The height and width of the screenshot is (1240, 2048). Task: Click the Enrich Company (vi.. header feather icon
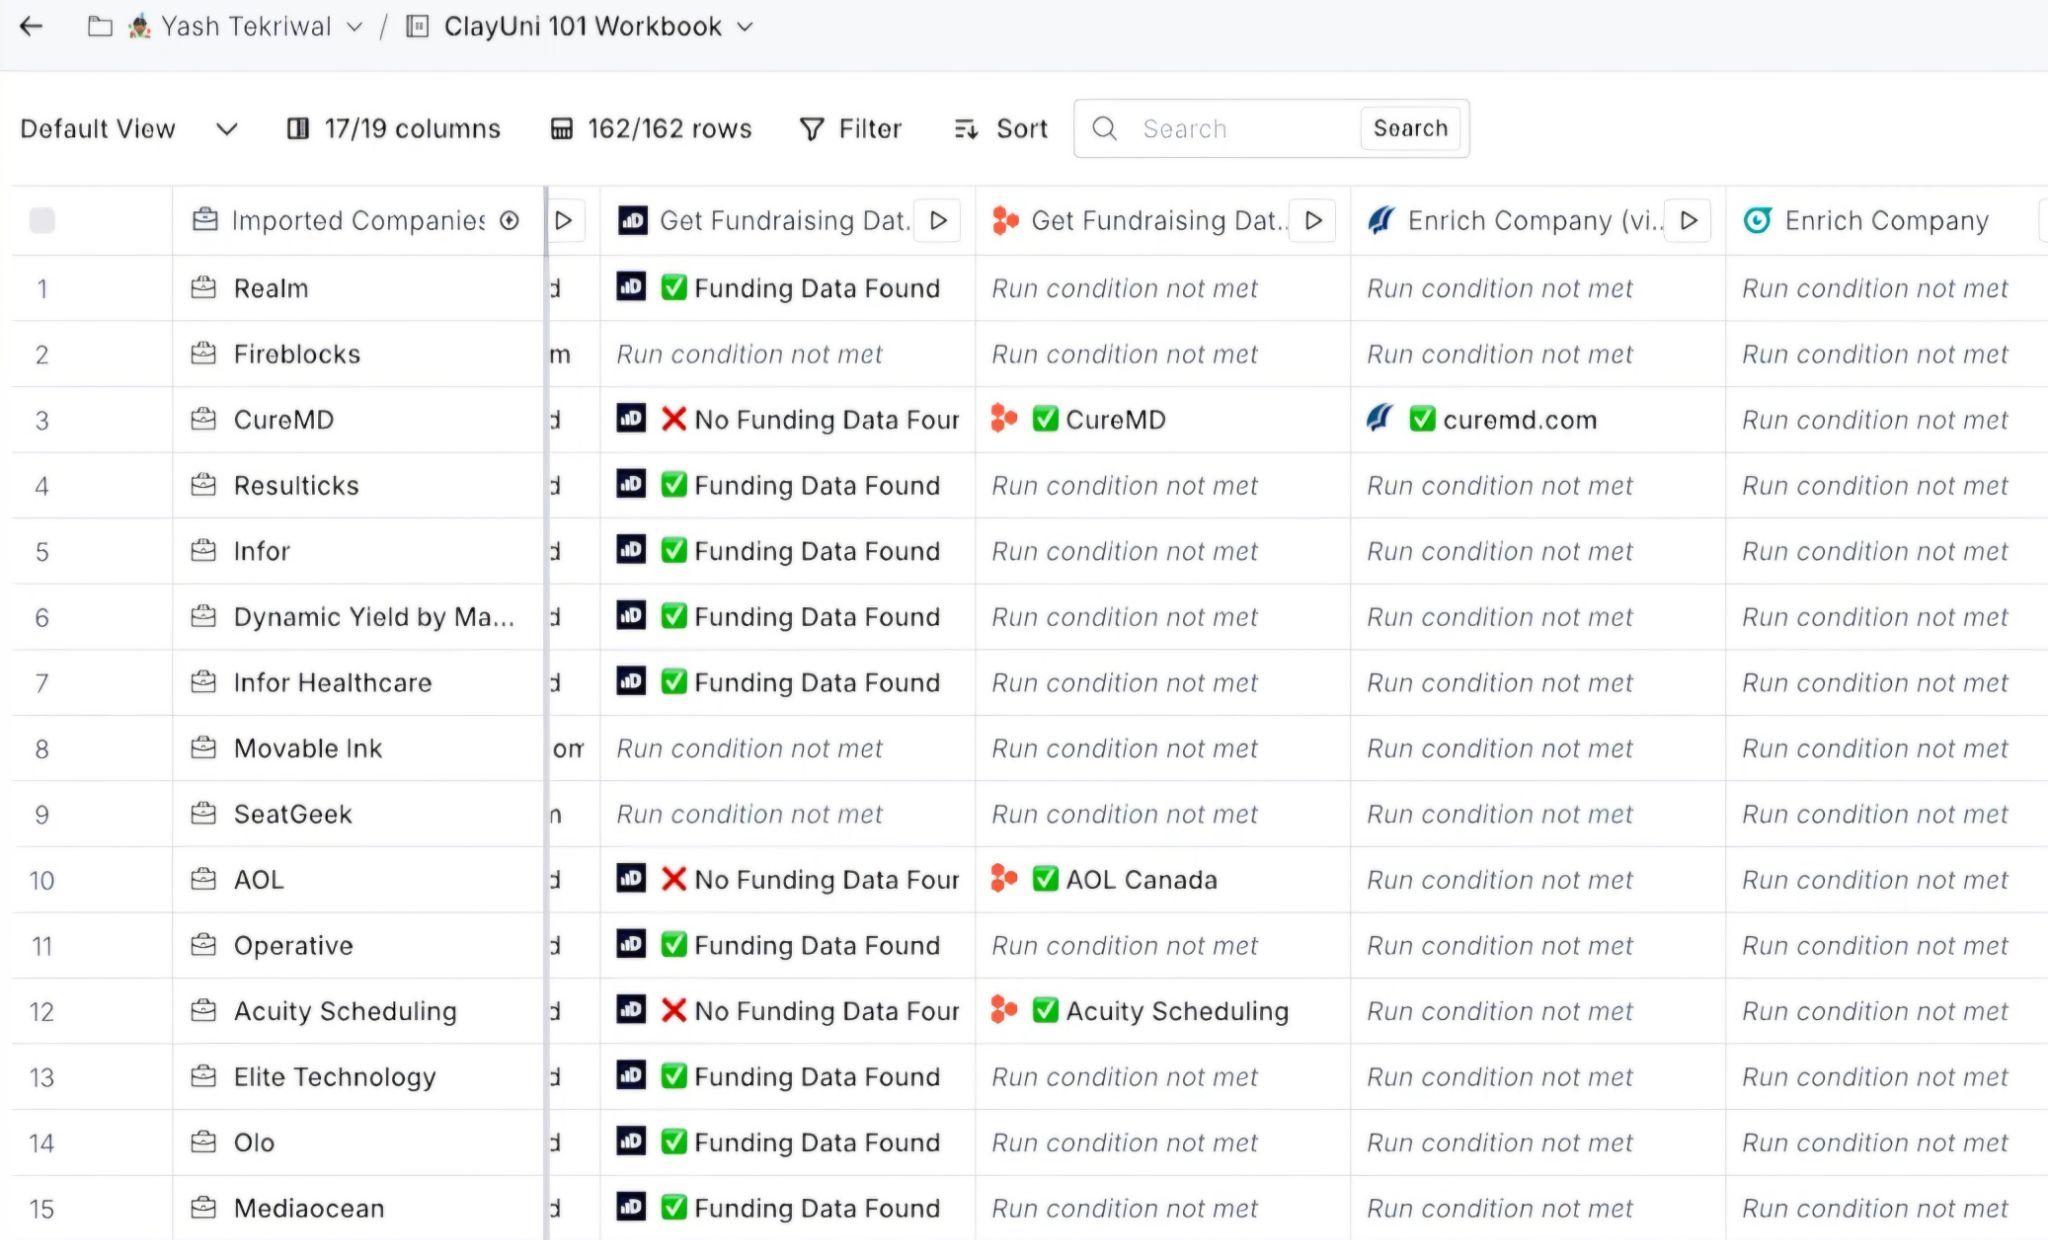coord(1381,220)
